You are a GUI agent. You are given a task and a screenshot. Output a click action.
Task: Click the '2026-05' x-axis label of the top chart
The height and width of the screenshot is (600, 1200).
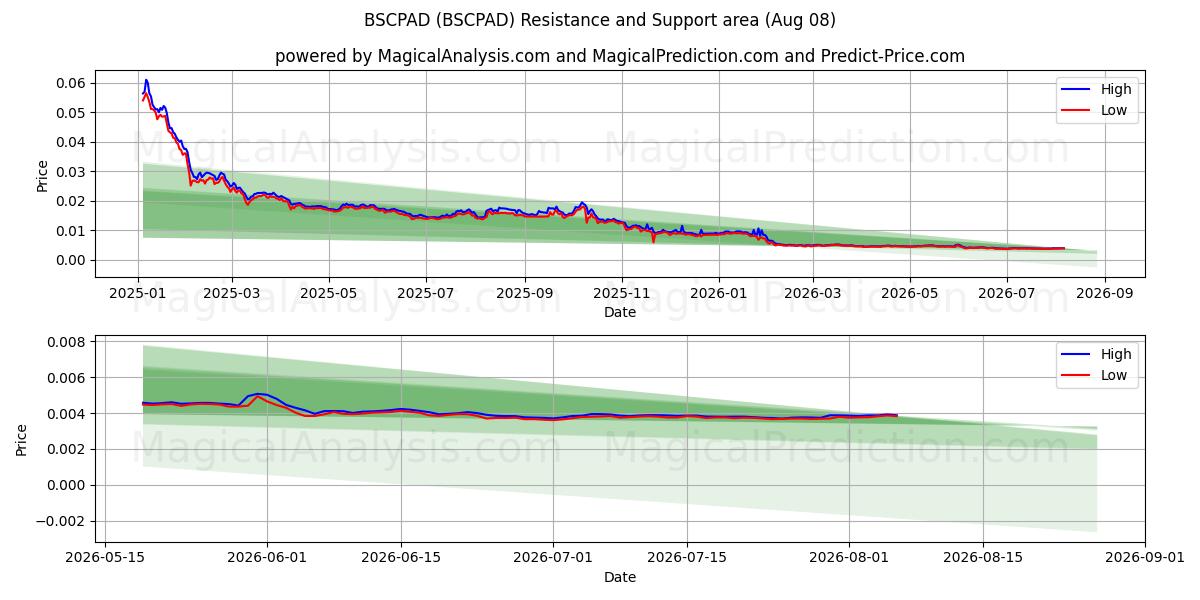[909, 294]
